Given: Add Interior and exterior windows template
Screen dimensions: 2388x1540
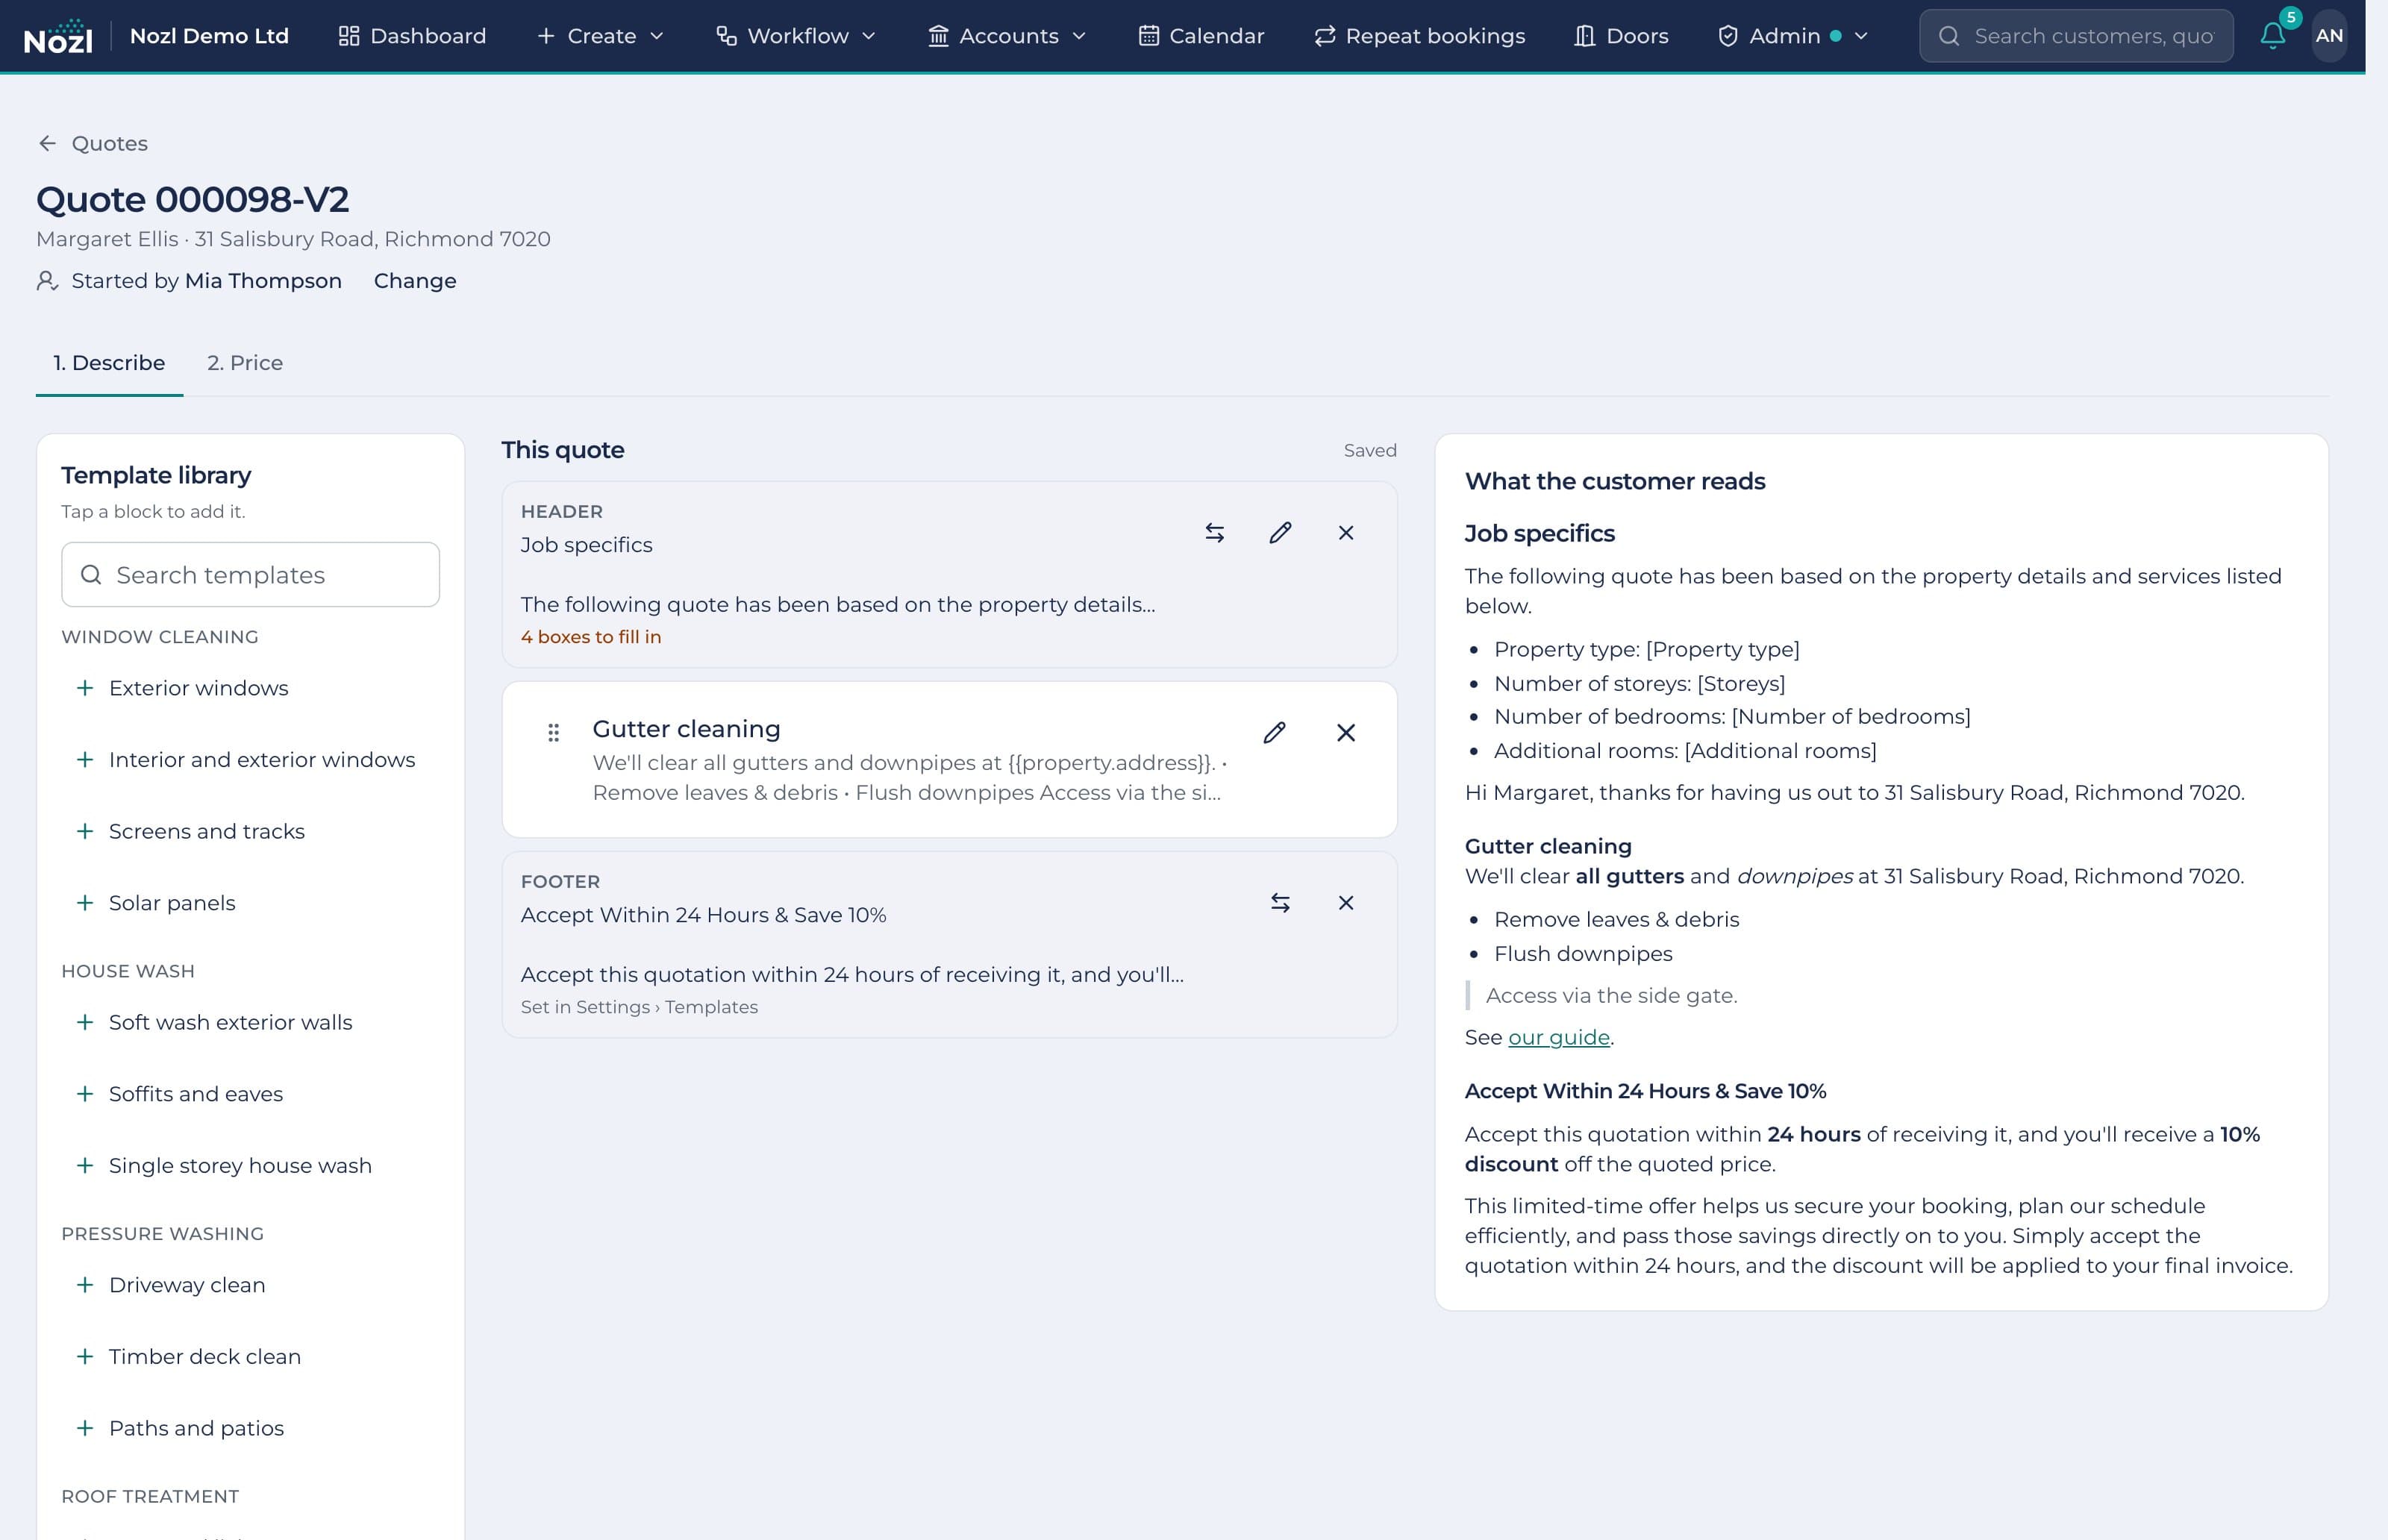Looking at the screenshot, I should click(x=250, y=760).
